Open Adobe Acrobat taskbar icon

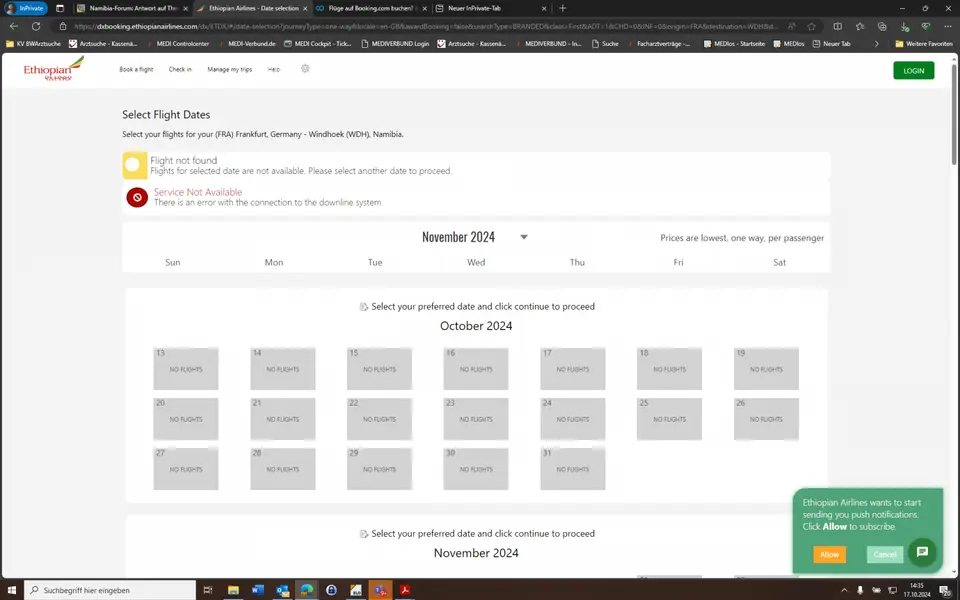405,590
